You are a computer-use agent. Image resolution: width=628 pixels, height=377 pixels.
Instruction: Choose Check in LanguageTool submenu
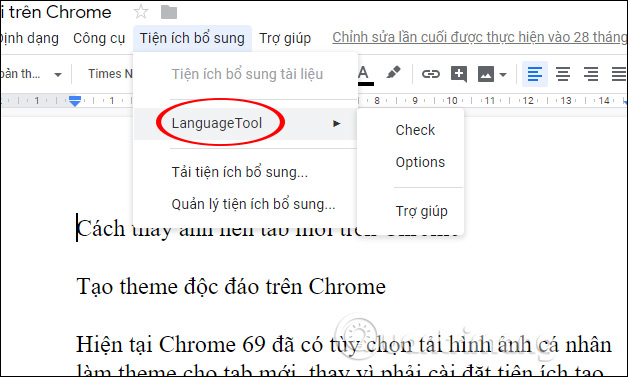[415, 130]
